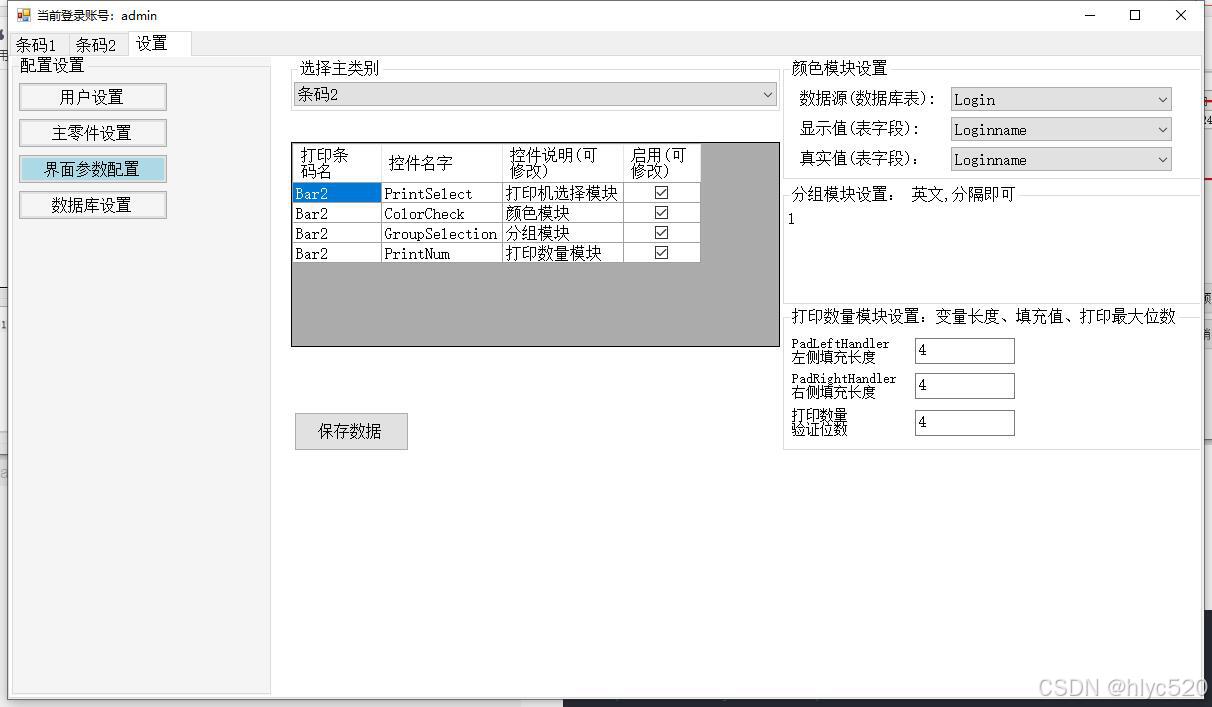
Task: Toggle 启用 checkbox for PrintNum row
Action: (661, 253)
